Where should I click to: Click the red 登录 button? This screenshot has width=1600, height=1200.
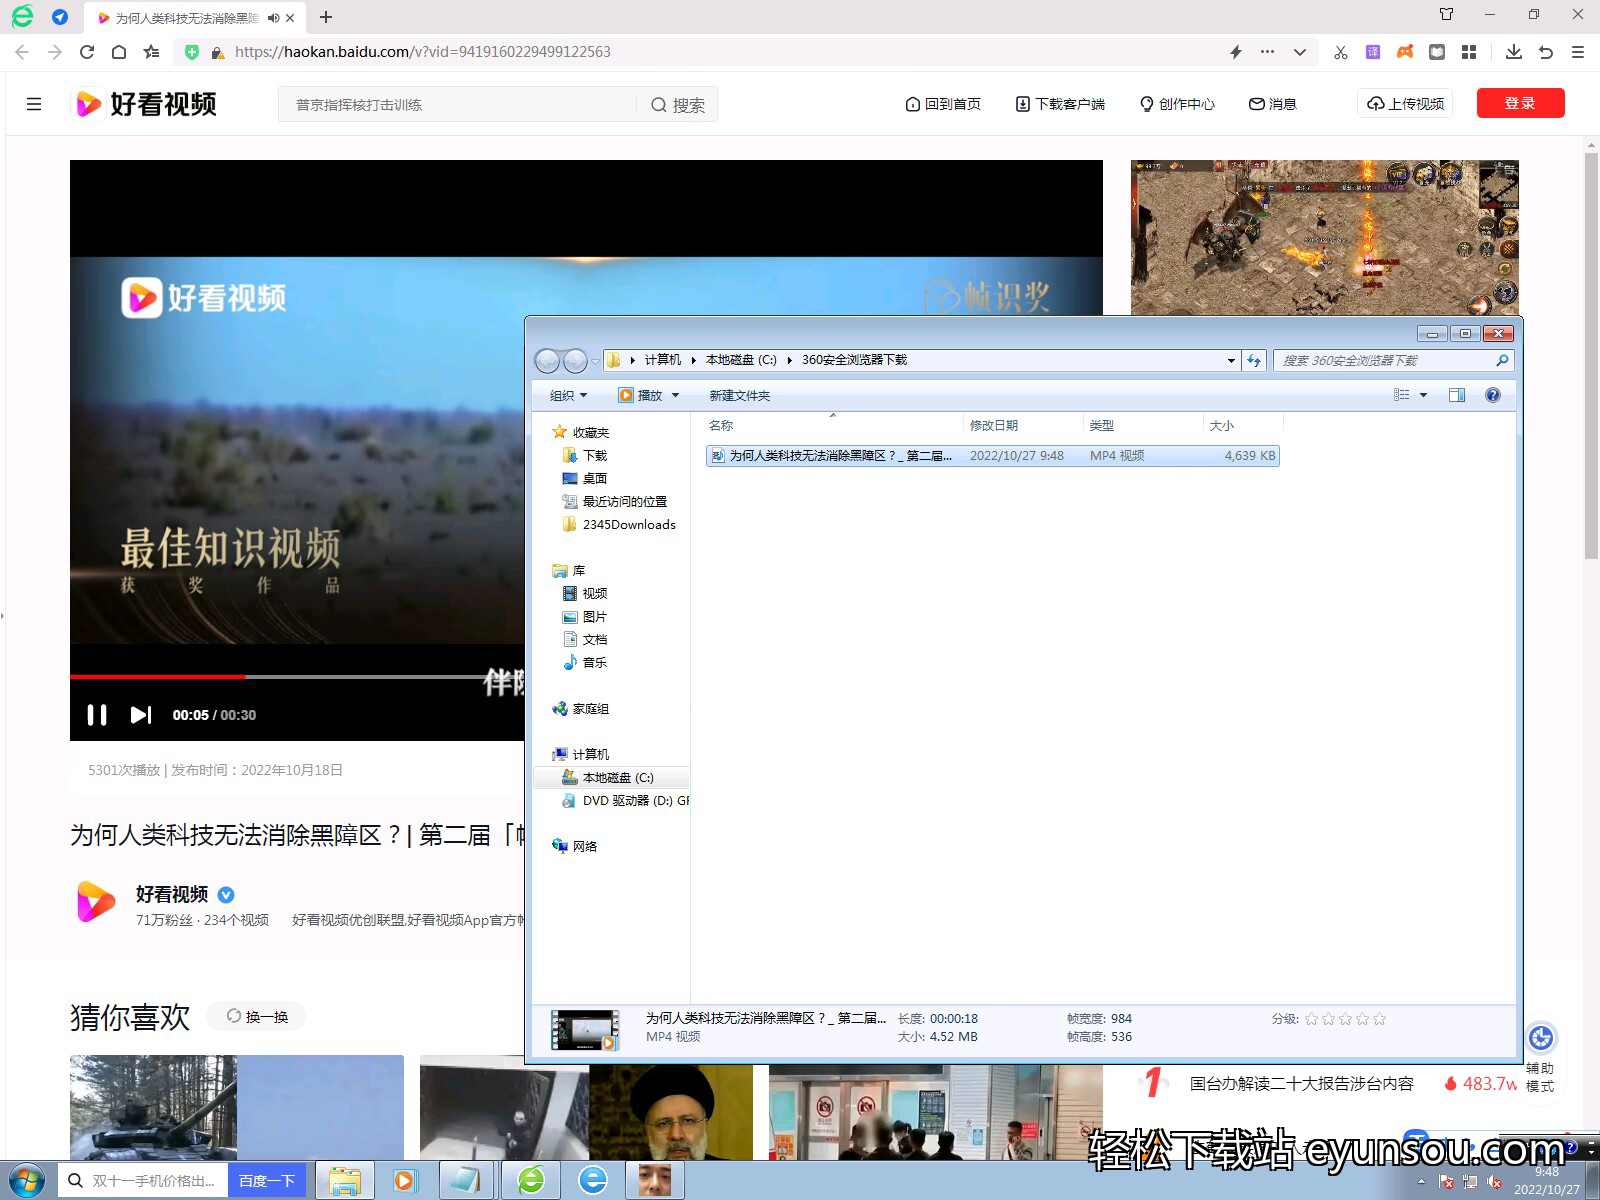[x=1520, y=103]
